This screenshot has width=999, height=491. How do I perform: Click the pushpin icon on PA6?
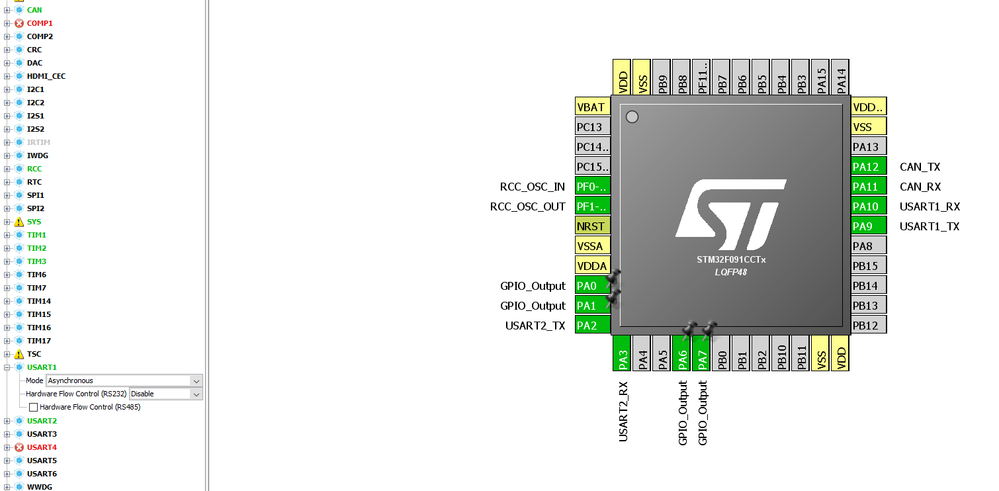pos(689,329)
